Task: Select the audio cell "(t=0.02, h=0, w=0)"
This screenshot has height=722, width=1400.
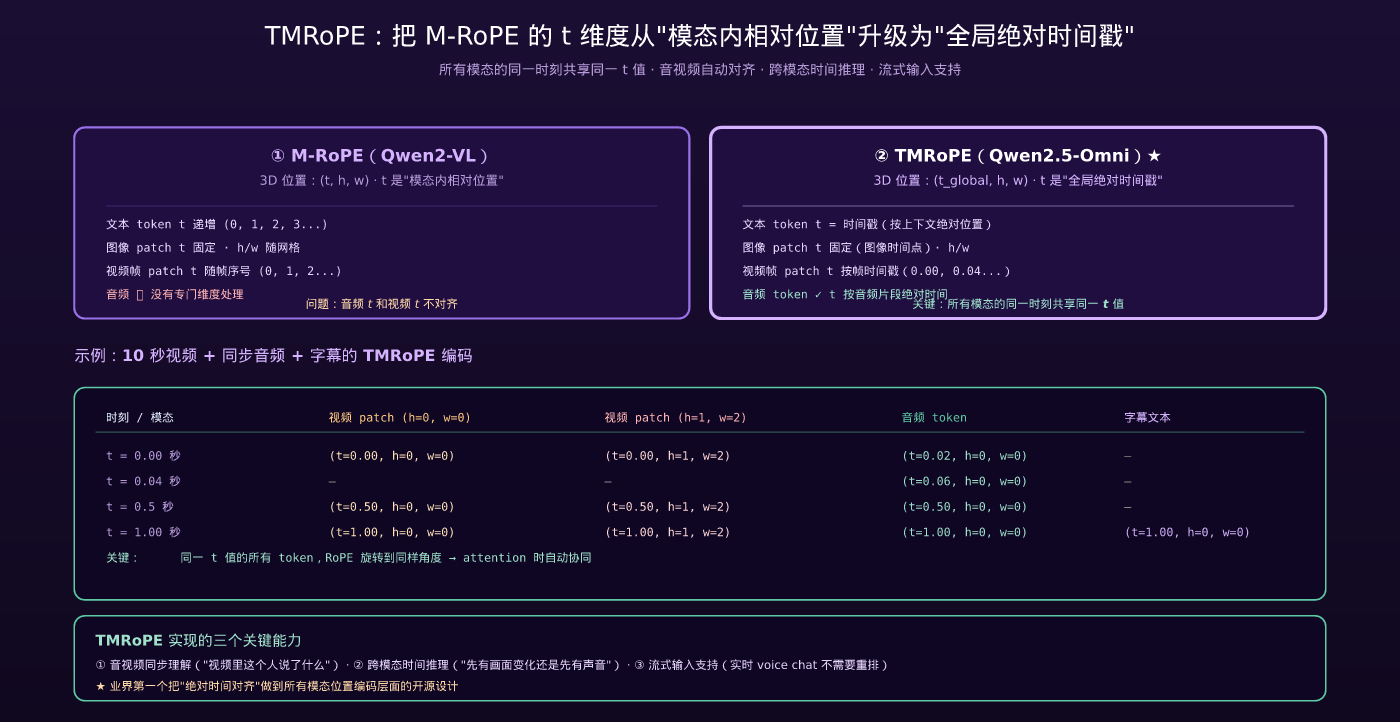Action: pyautogui.click(x=964, y=456)
